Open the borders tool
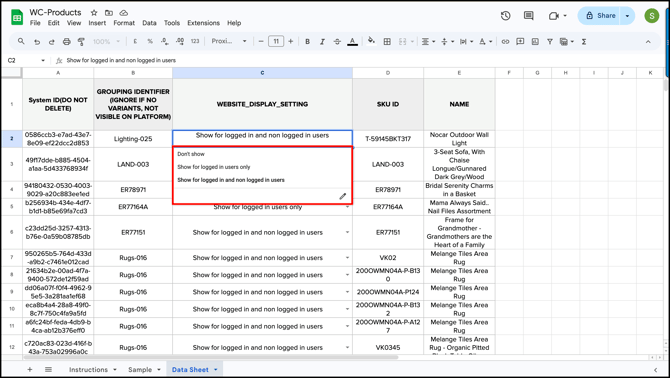 (387, 41)
